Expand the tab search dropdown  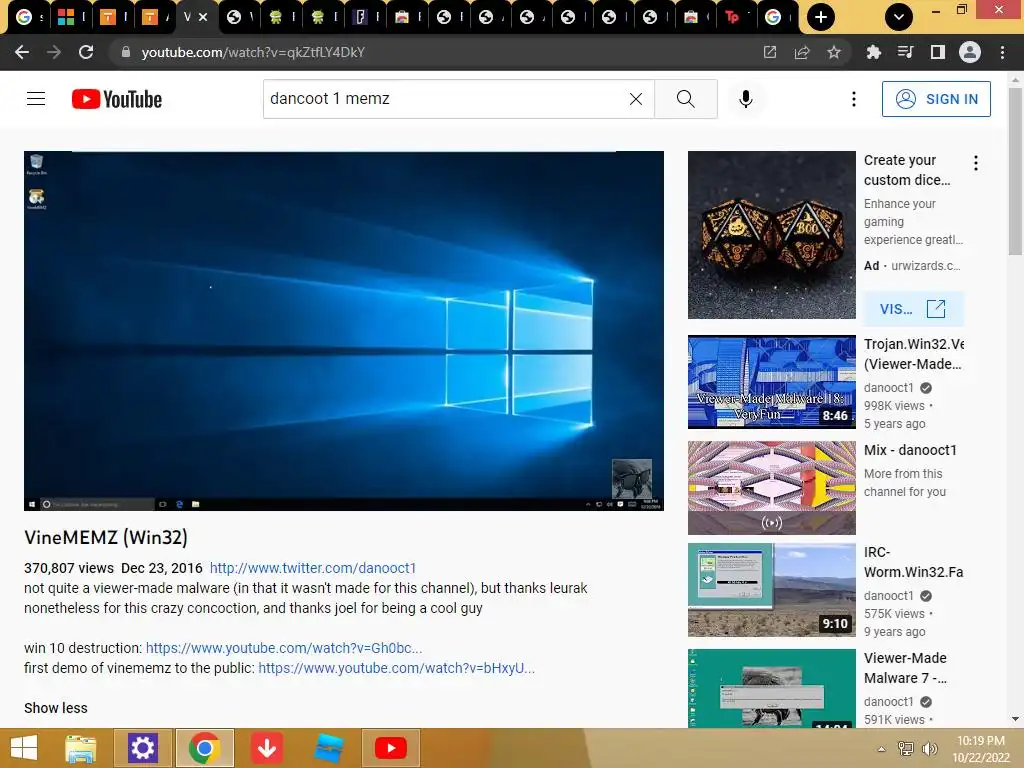point(899,17)
